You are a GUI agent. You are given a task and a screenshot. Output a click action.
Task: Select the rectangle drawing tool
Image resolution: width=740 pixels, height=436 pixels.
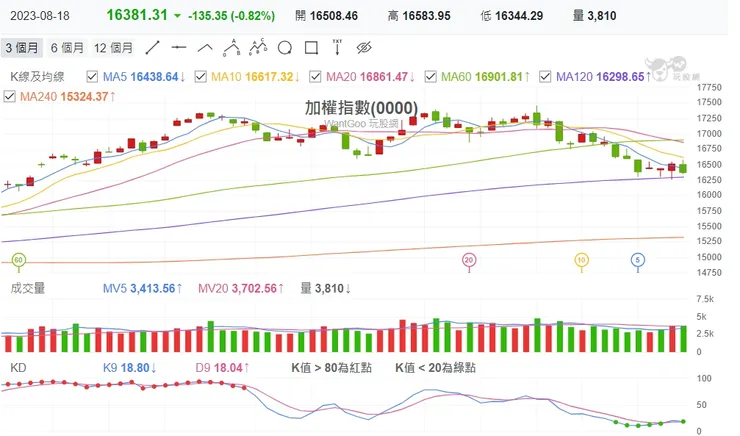coord(311,48)
